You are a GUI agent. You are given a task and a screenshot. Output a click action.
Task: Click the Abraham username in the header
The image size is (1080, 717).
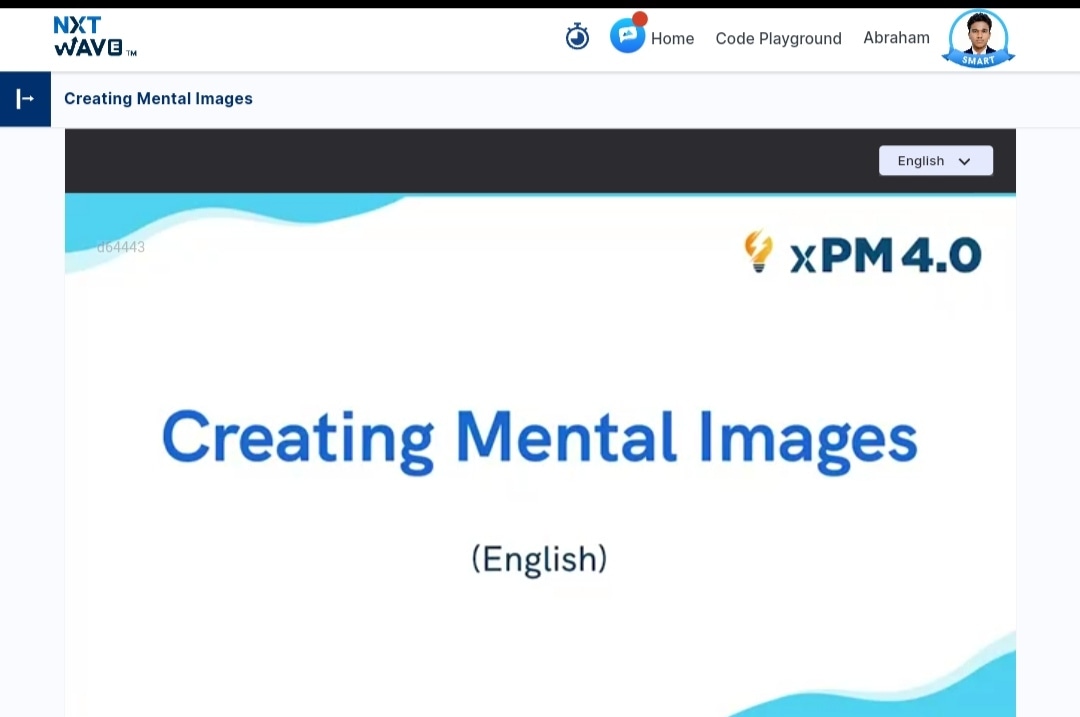[x=896, y=38]
